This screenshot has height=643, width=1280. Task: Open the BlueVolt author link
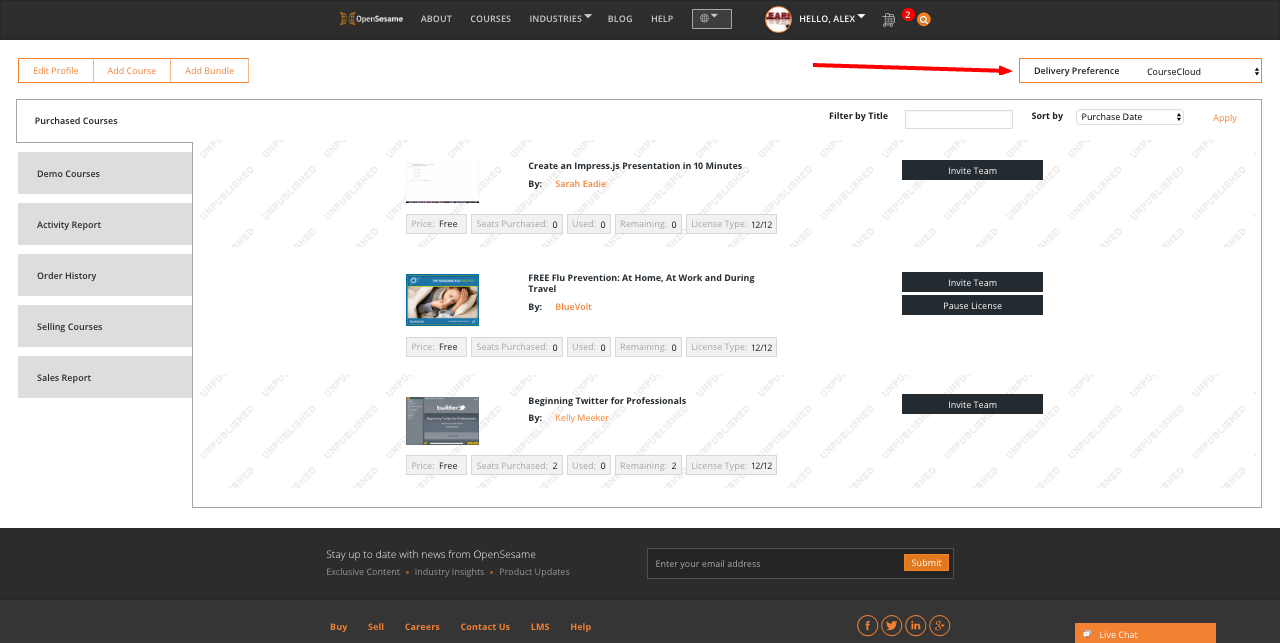click(x=573, y=307)
